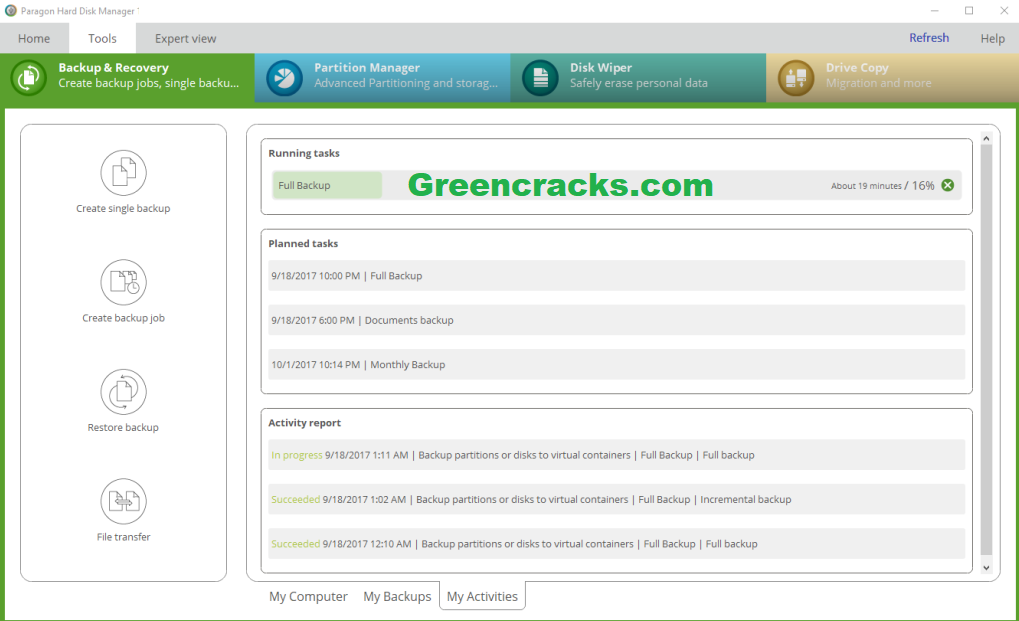Viewport: 1019px width, 621px height.
Task: Click the 'Create backup job' label
Action: (123, 318)
